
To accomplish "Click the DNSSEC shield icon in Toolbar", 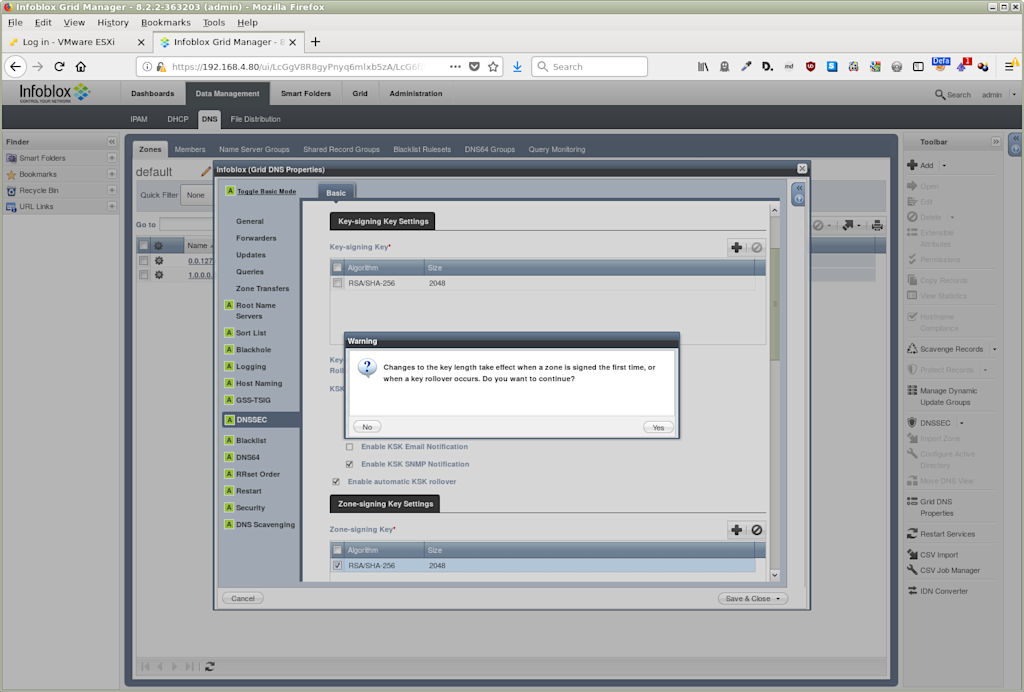I will click(912, 422).
